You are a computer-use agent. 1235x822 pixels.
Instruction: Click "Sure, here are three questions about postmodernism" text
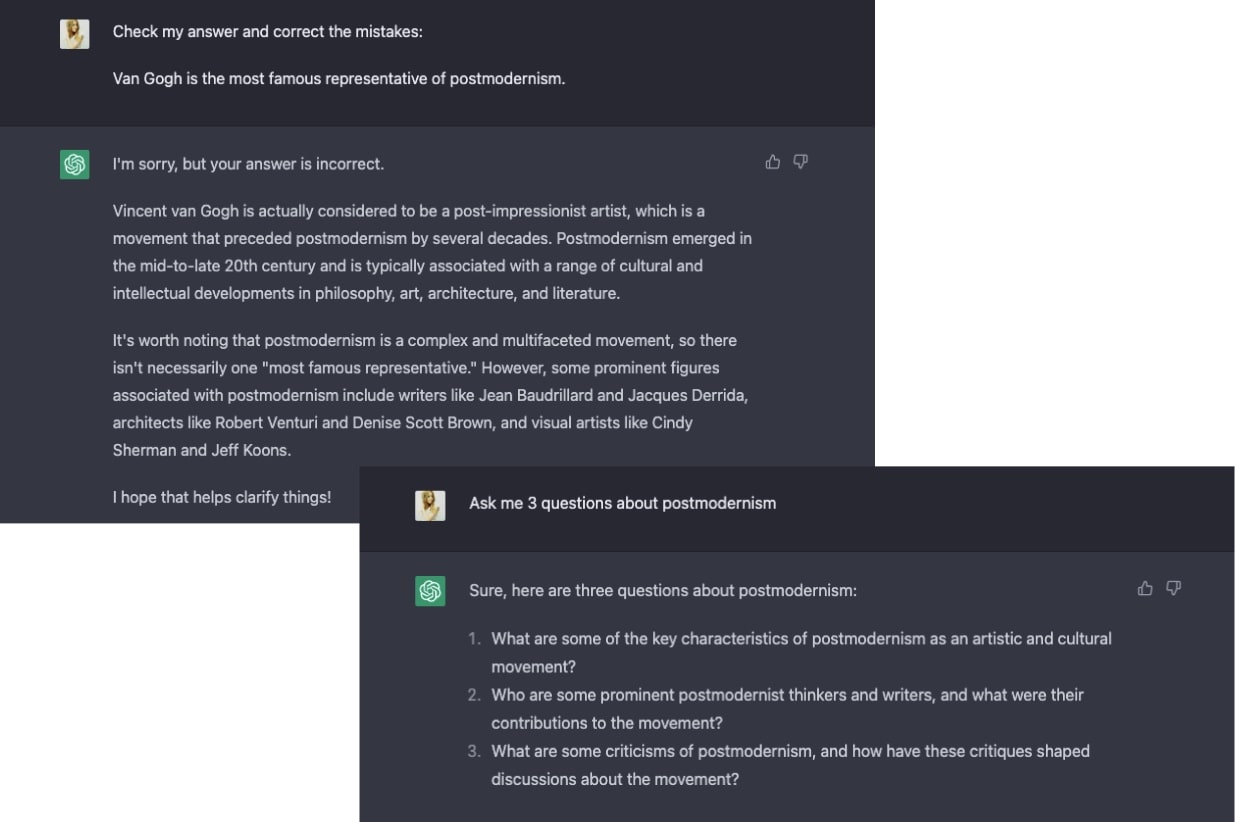coord(662,590)
